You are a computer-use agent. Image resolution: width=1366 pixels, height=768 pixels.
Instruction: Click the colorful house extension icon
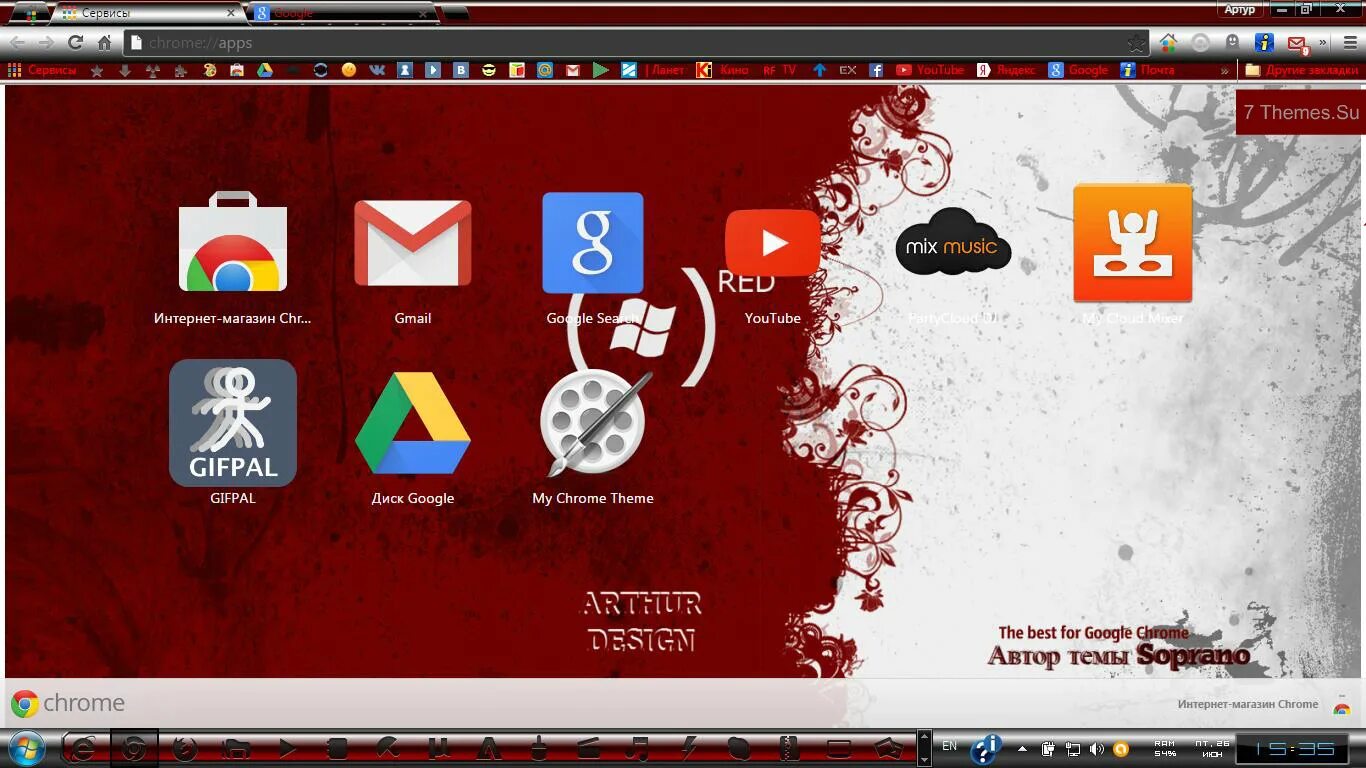[1168, 43]
